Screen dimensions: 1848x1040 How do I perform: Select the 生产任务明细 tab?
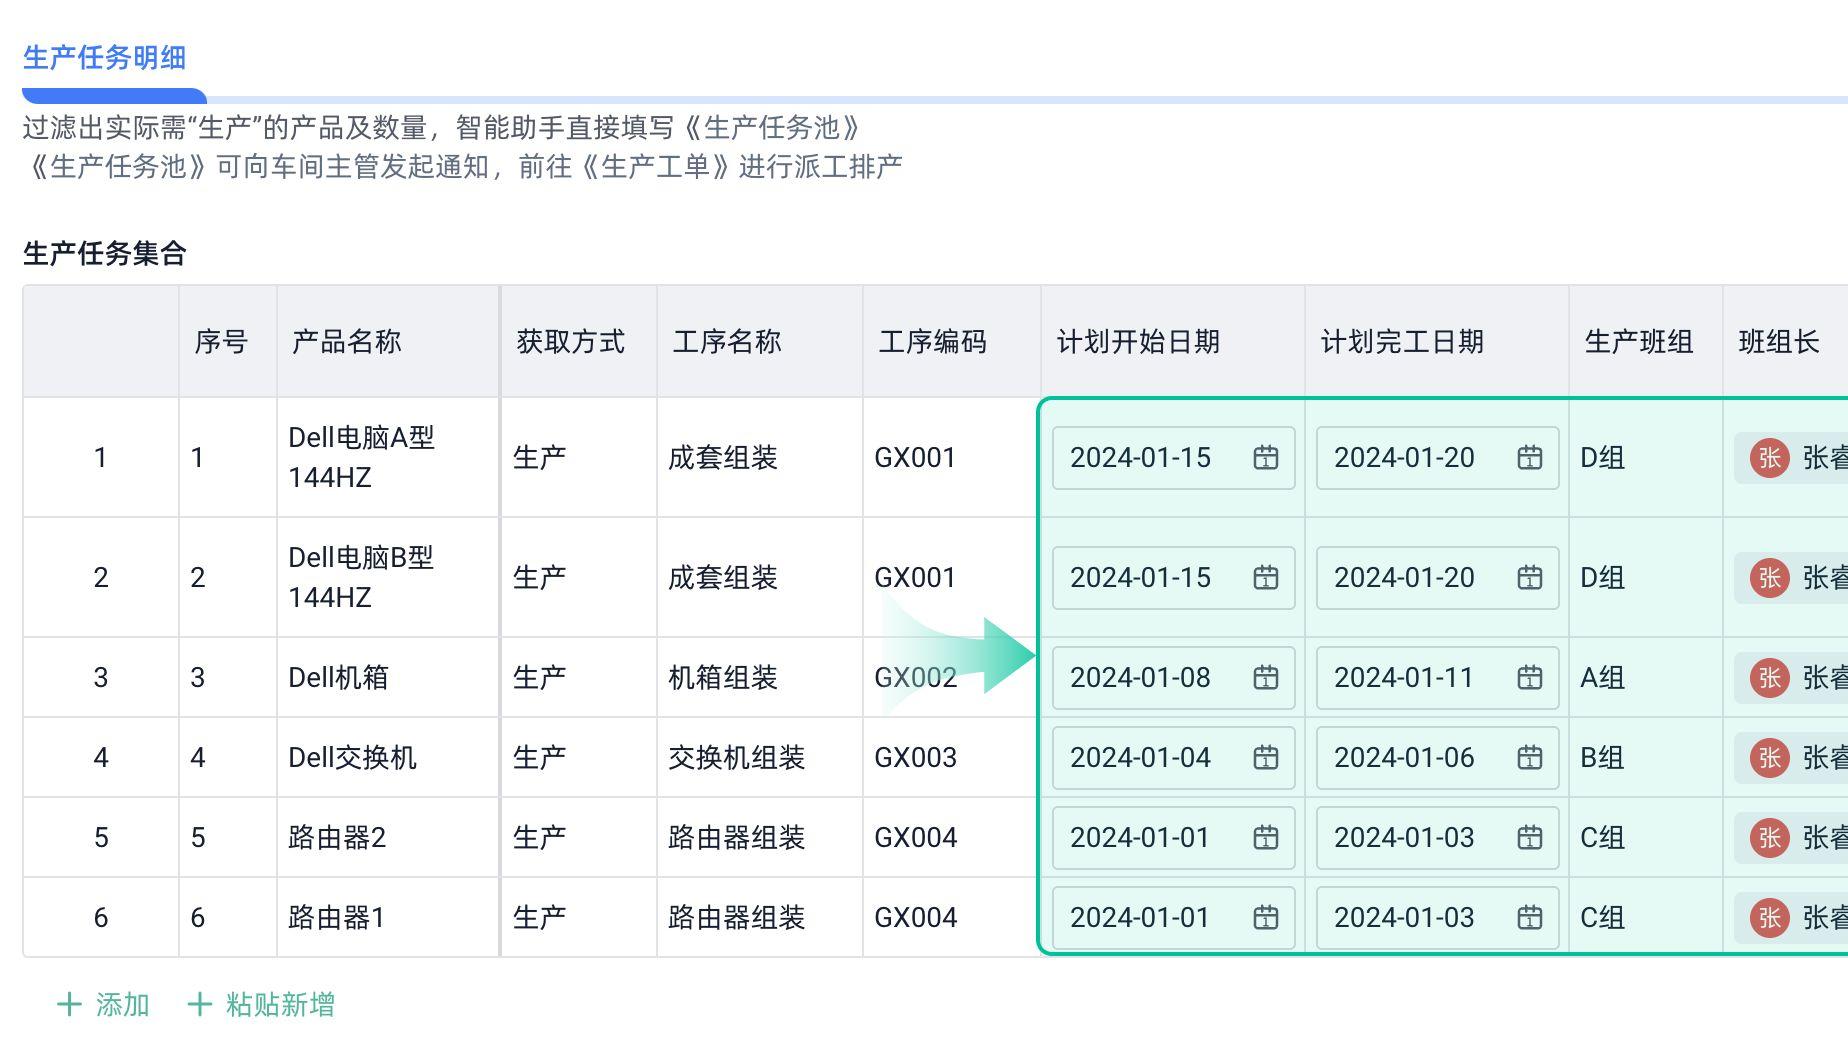(105, 58)
